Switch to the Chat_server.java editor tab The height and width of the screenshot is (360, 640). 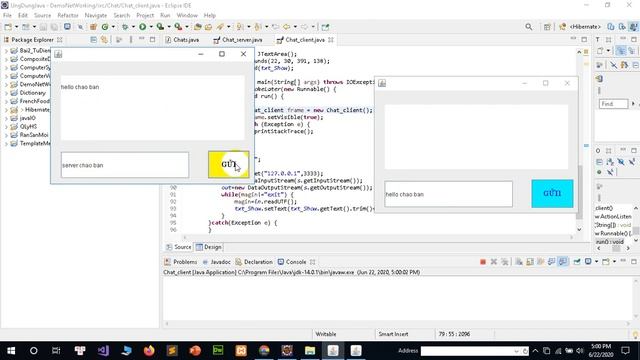click(238, 40)
